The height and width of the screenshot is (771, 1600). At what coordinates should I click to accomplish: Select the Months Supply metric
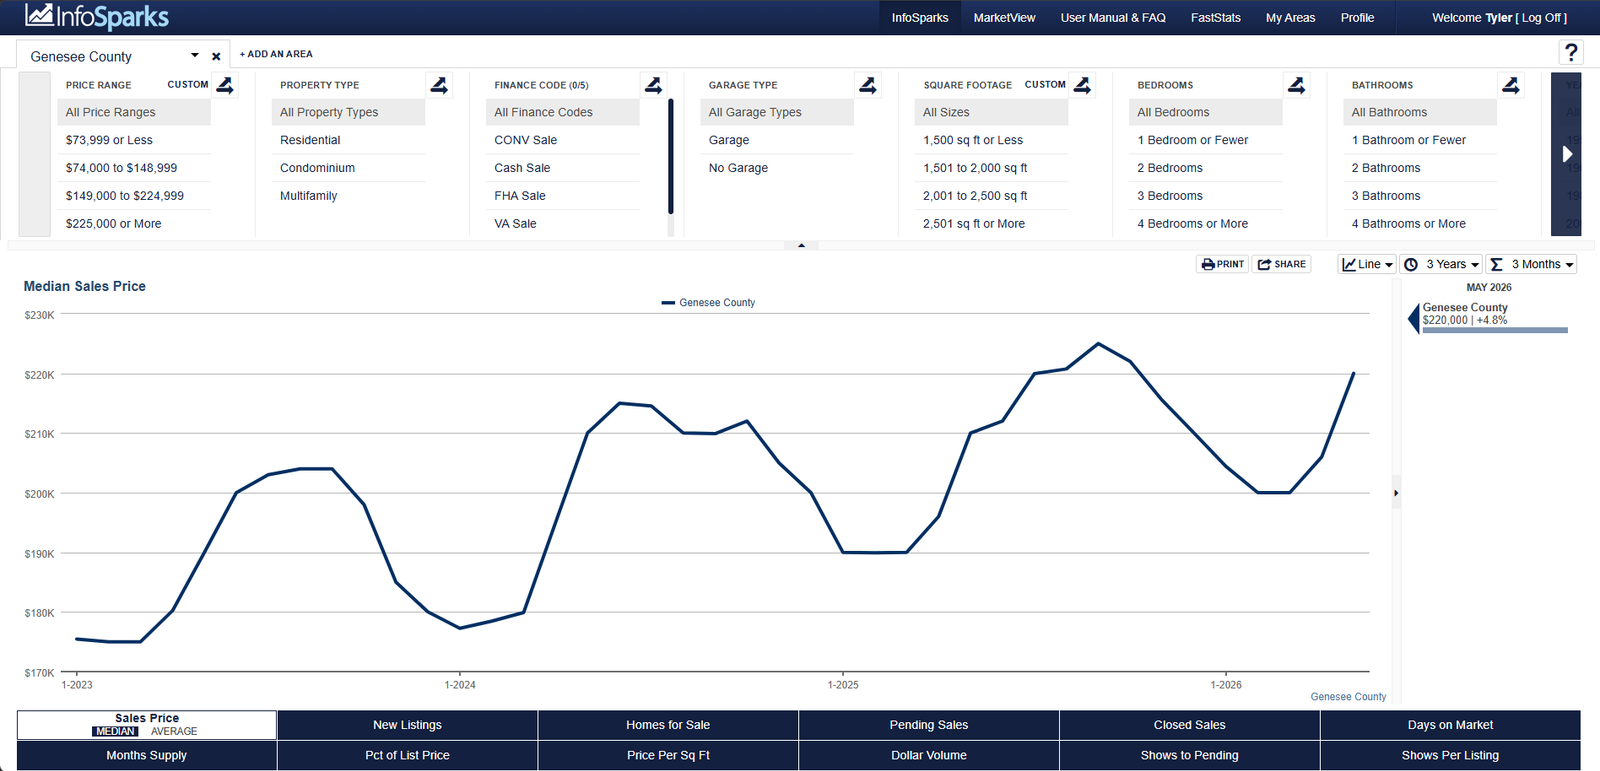coord(147,755)
